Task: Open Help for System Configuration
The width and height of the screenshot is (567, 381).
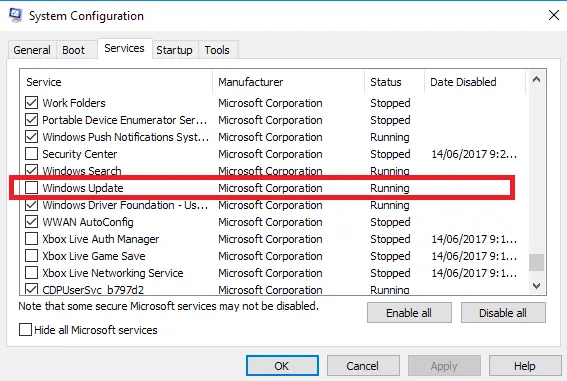Action: [x=525, y=366]
